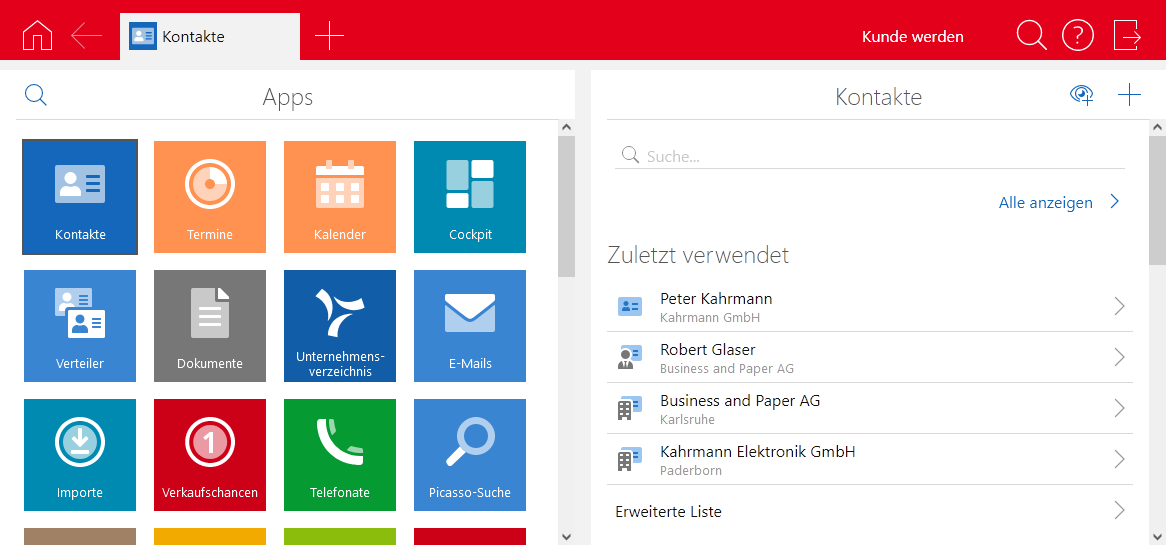
Task: Click the home icon in header
Action: coord(37,36)
